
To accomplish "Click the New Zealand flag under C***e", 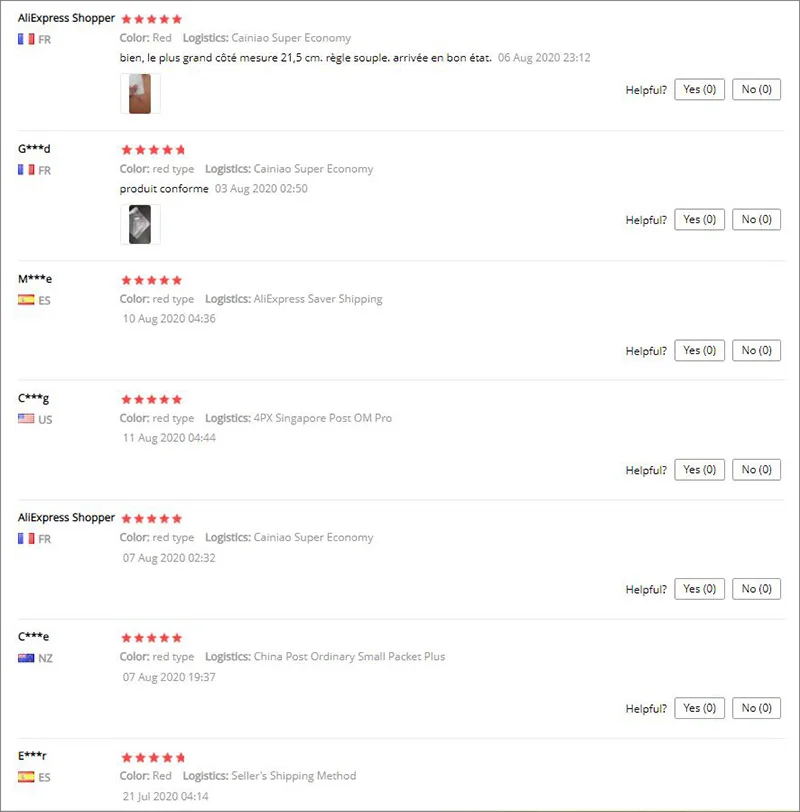I will pyautogui.click(x=26, y=658).
